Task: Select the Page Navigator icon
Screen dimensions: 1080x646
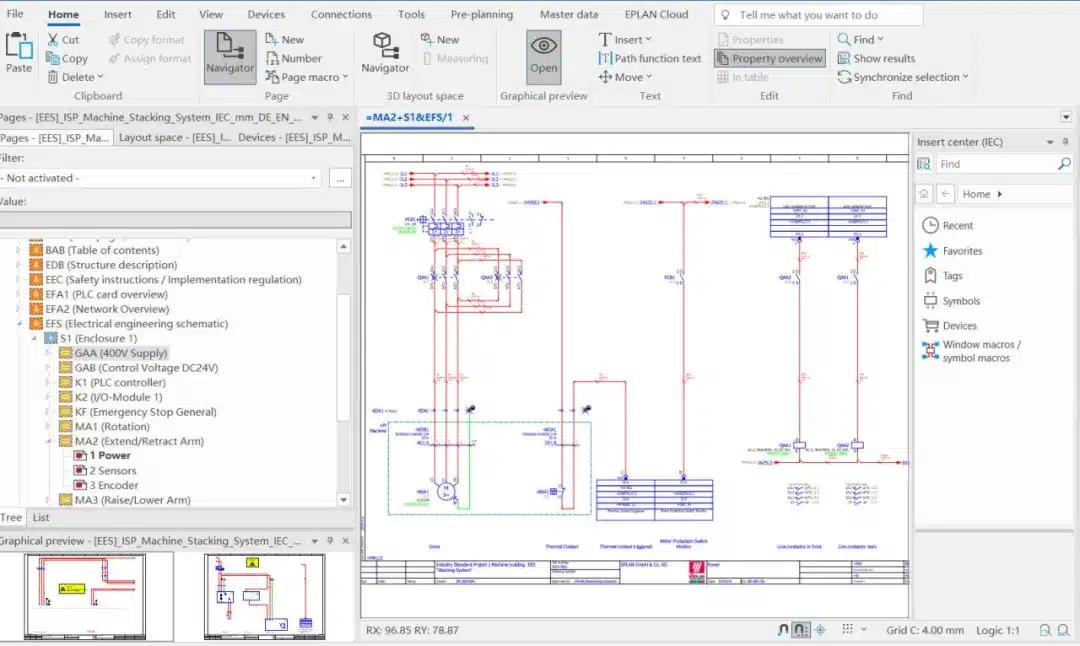Action: [x=229, y=57]
